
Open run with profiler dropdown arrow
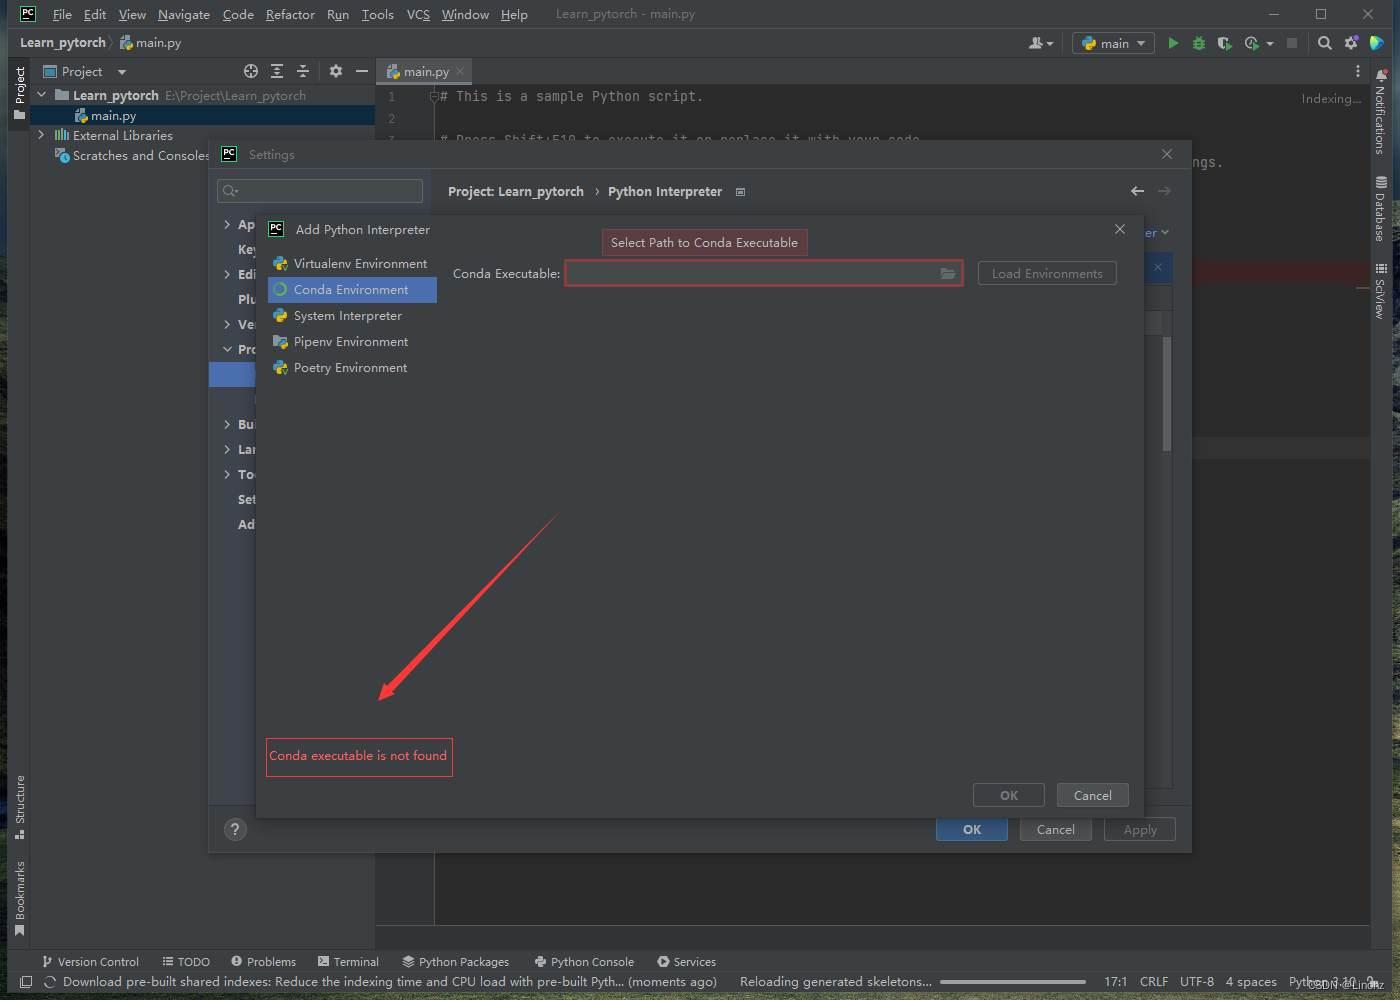point(1270,44)
